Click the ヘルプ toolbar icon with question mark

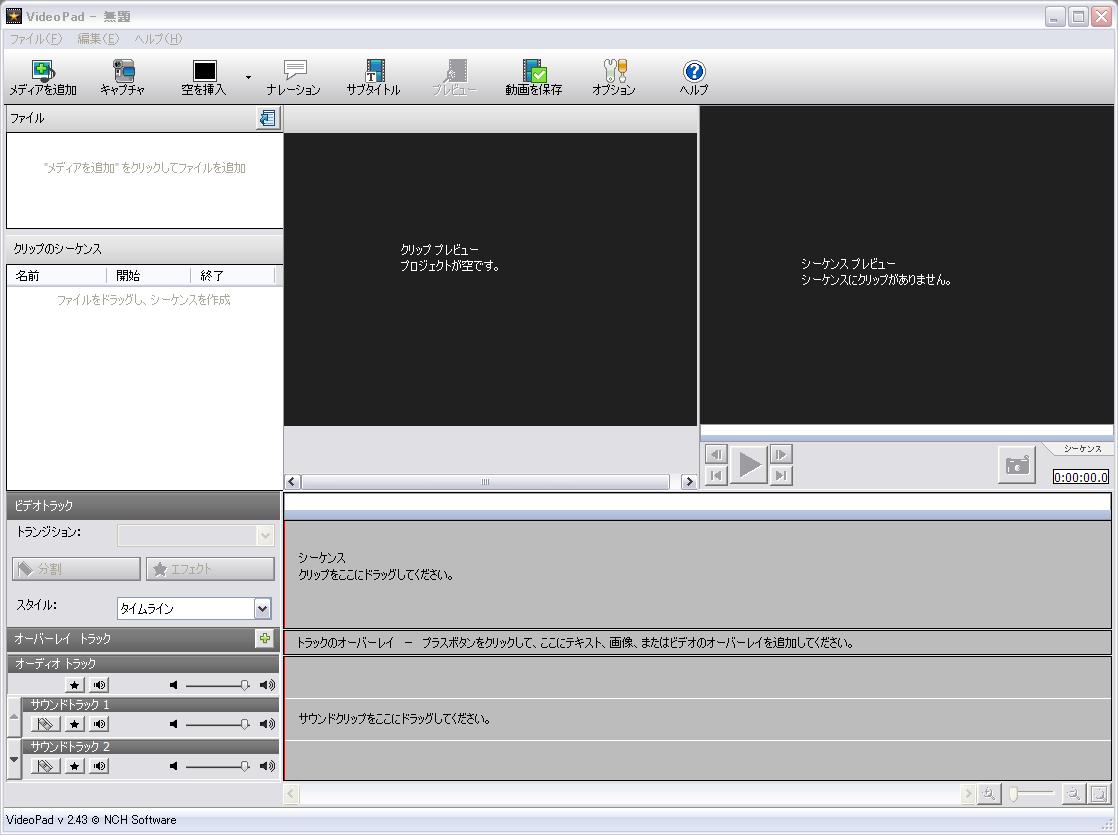coord(694,77)
